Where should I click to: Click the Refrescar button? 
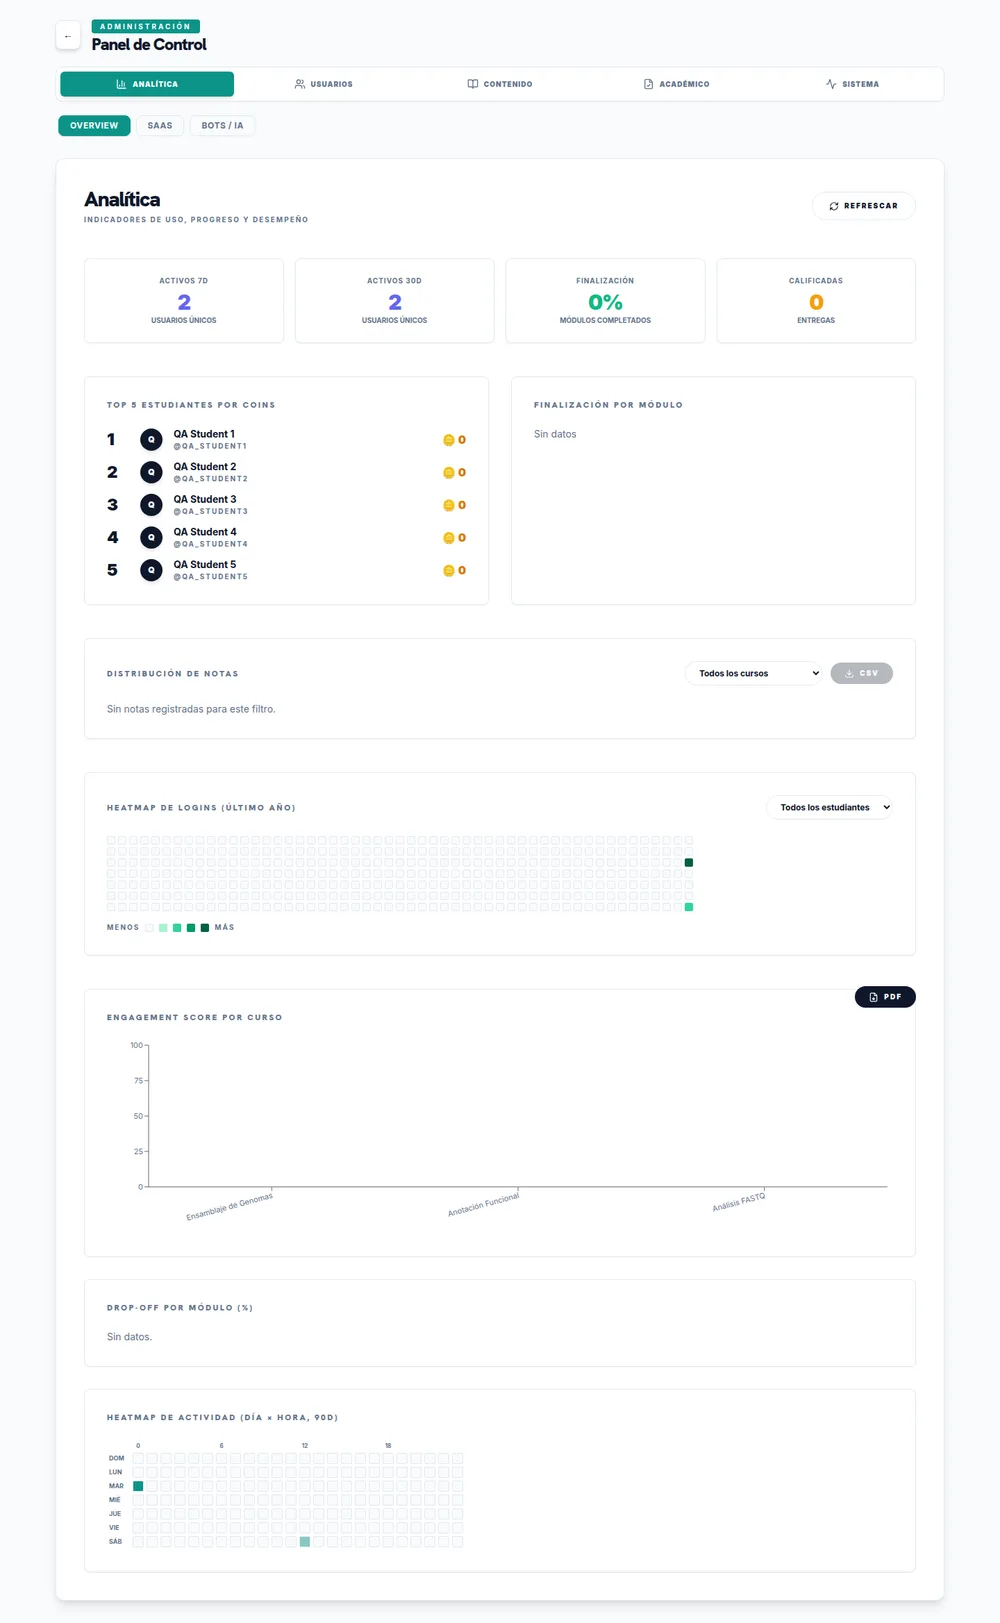[863, 206]
